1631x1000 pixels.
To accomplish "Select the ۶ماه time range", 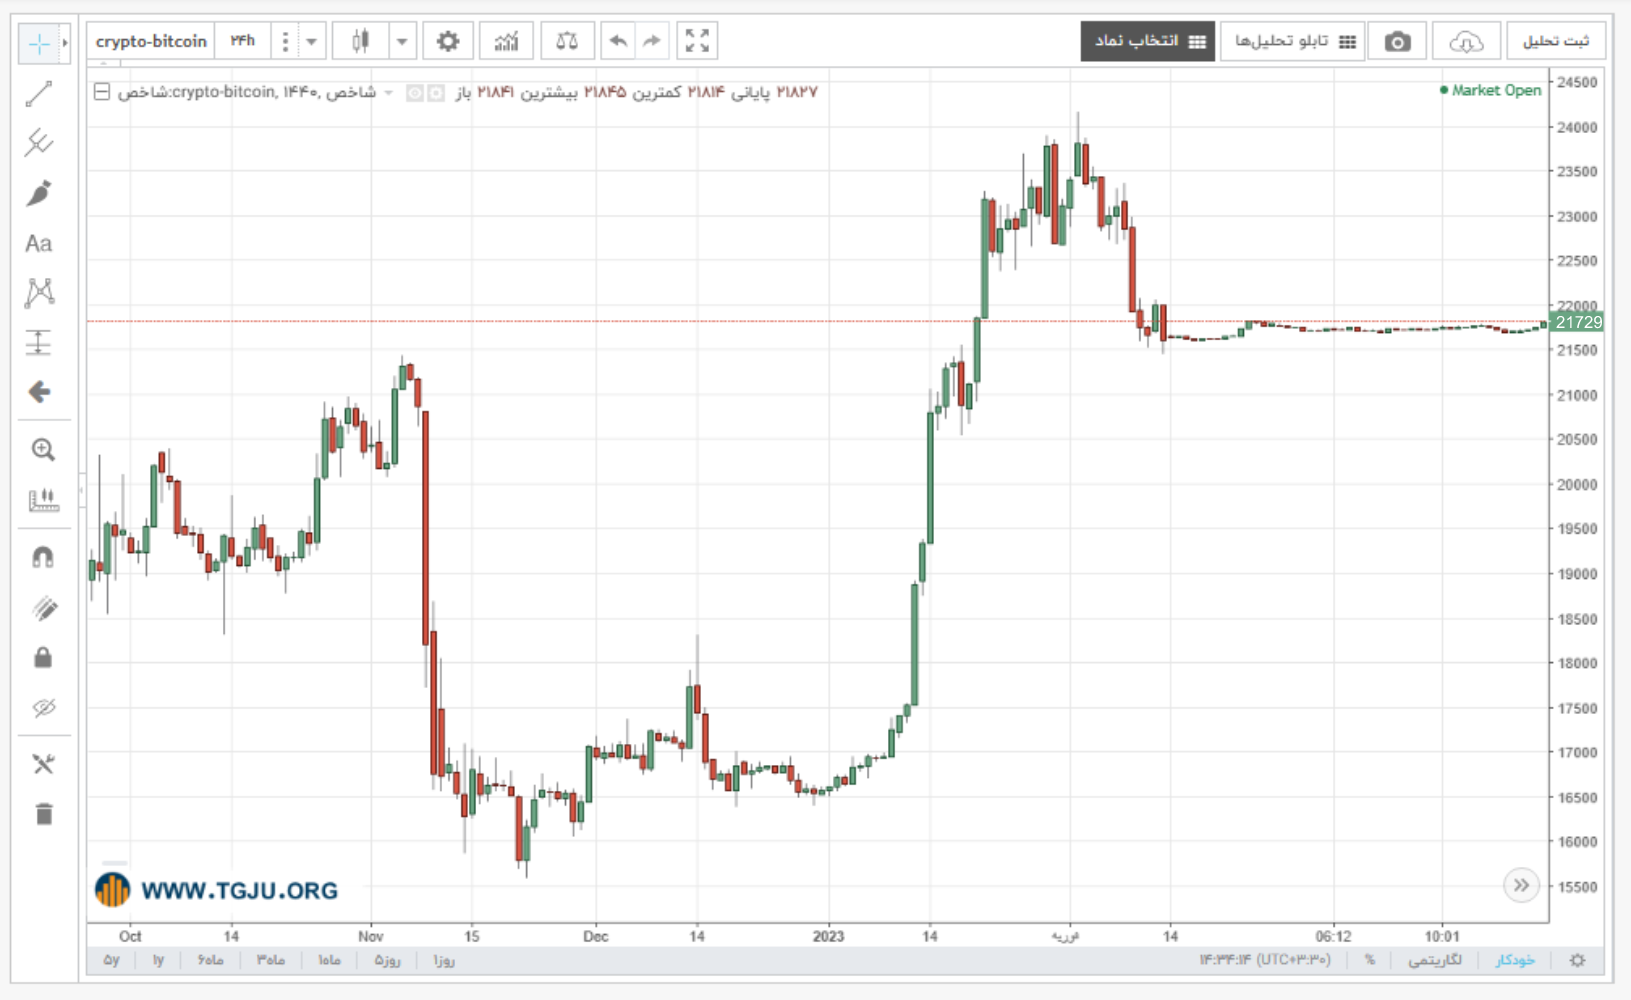I will [210, 960].
